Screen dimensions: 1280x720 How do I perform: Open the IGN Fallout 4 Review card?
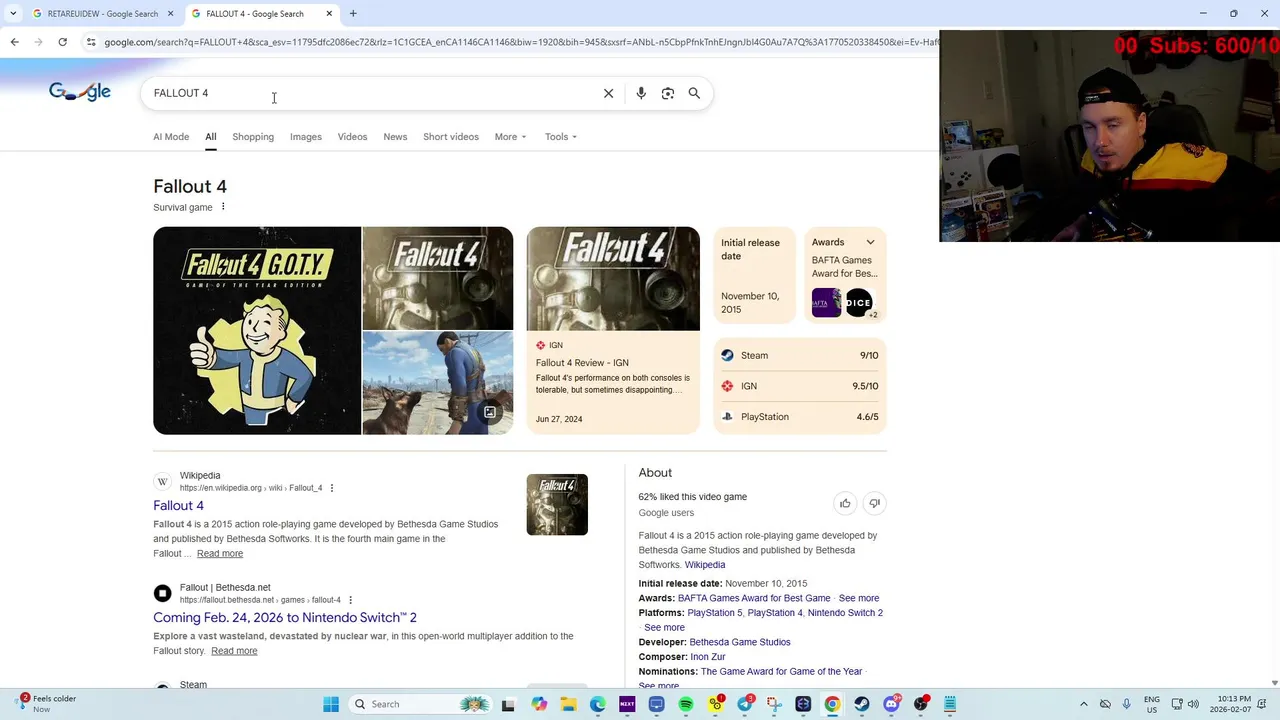point(613,331)
